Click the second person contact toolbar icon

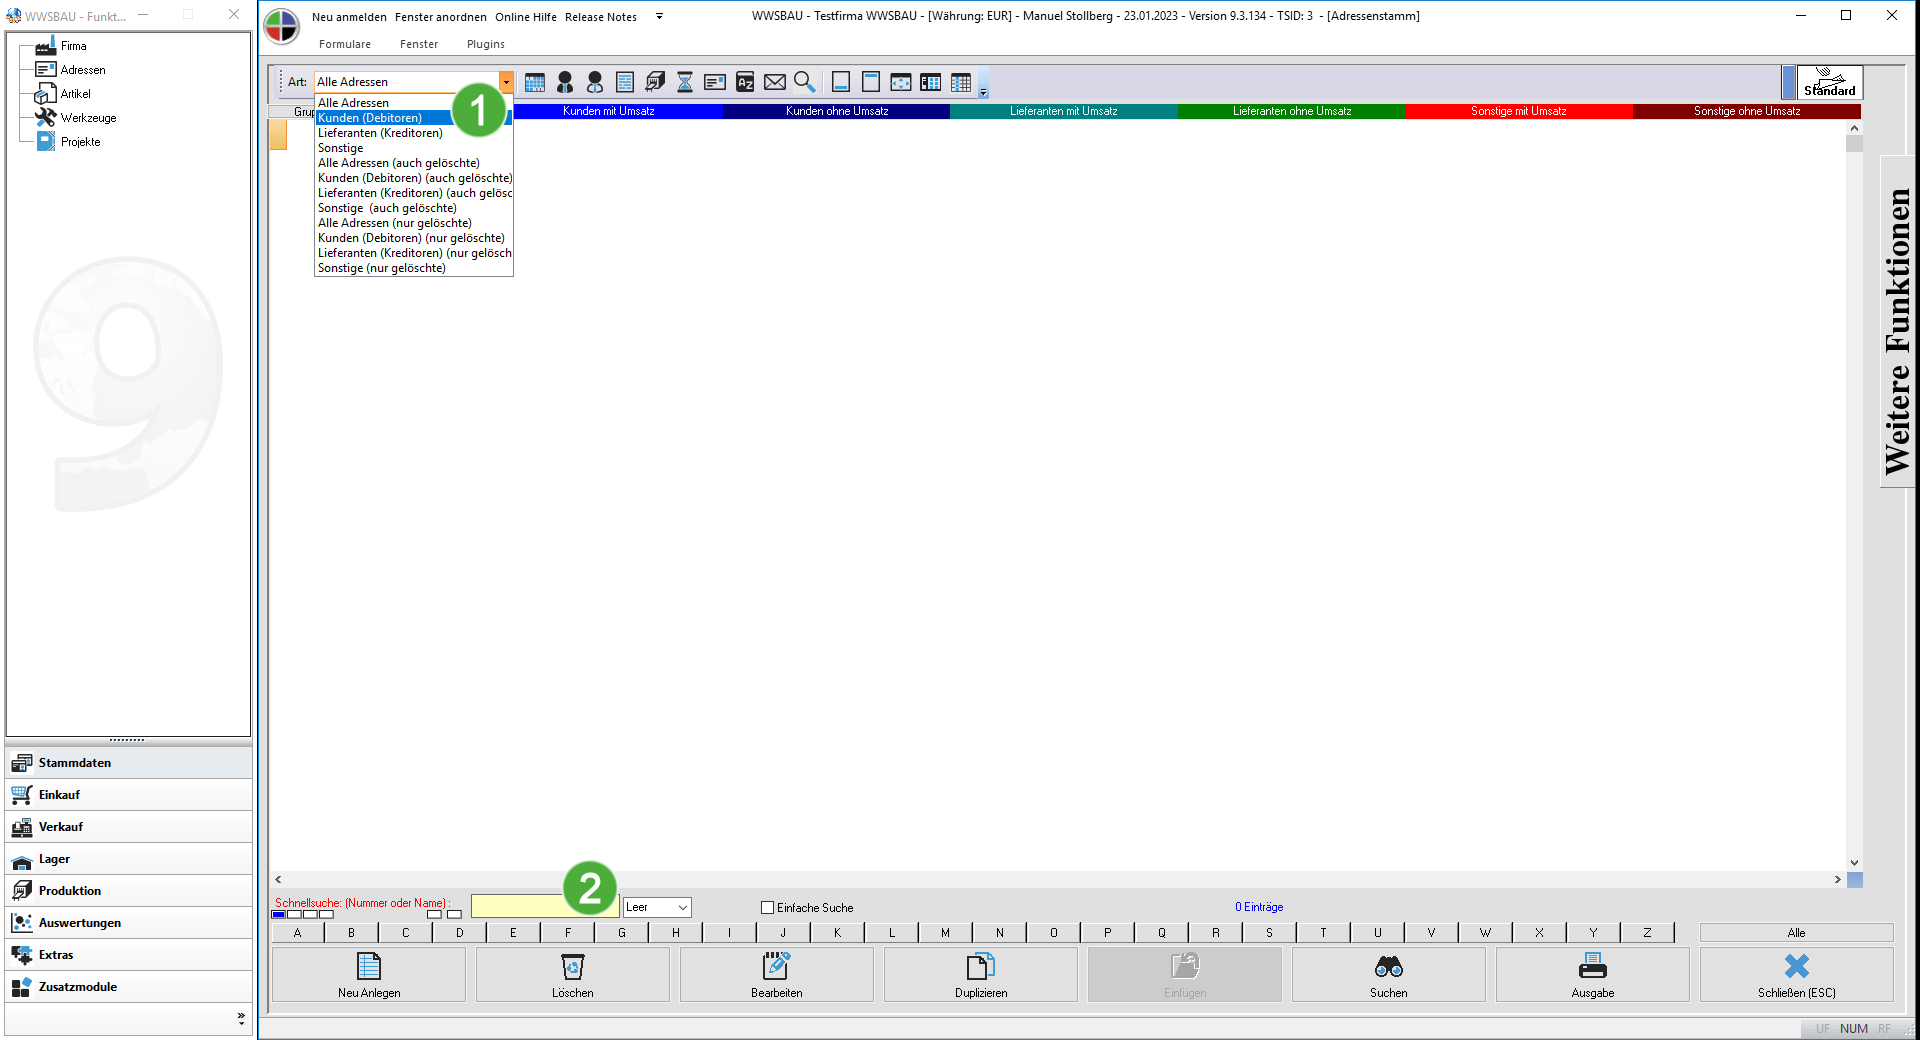click(595, 82)
